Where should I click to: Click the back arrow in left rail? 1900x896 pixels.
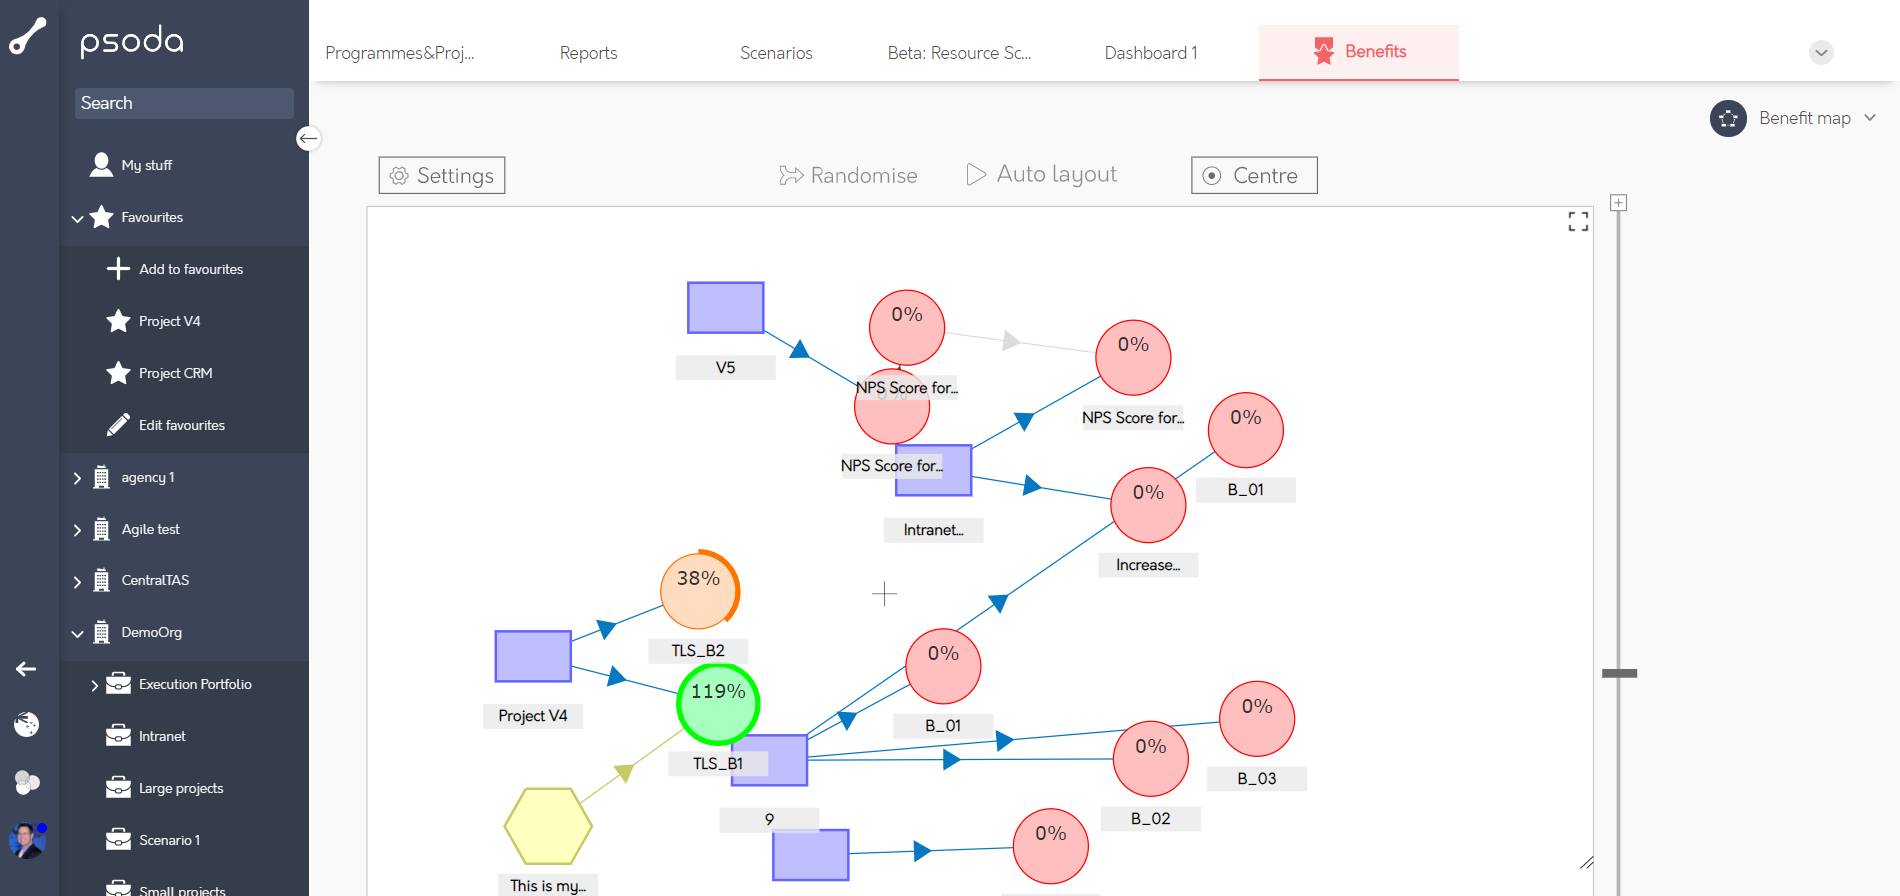(x=26, y=669)
